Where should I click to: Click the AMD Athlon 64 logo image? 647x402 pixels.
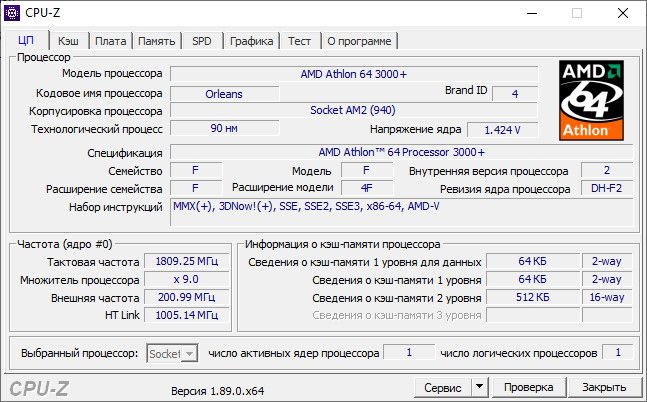[x=591, y=100]
